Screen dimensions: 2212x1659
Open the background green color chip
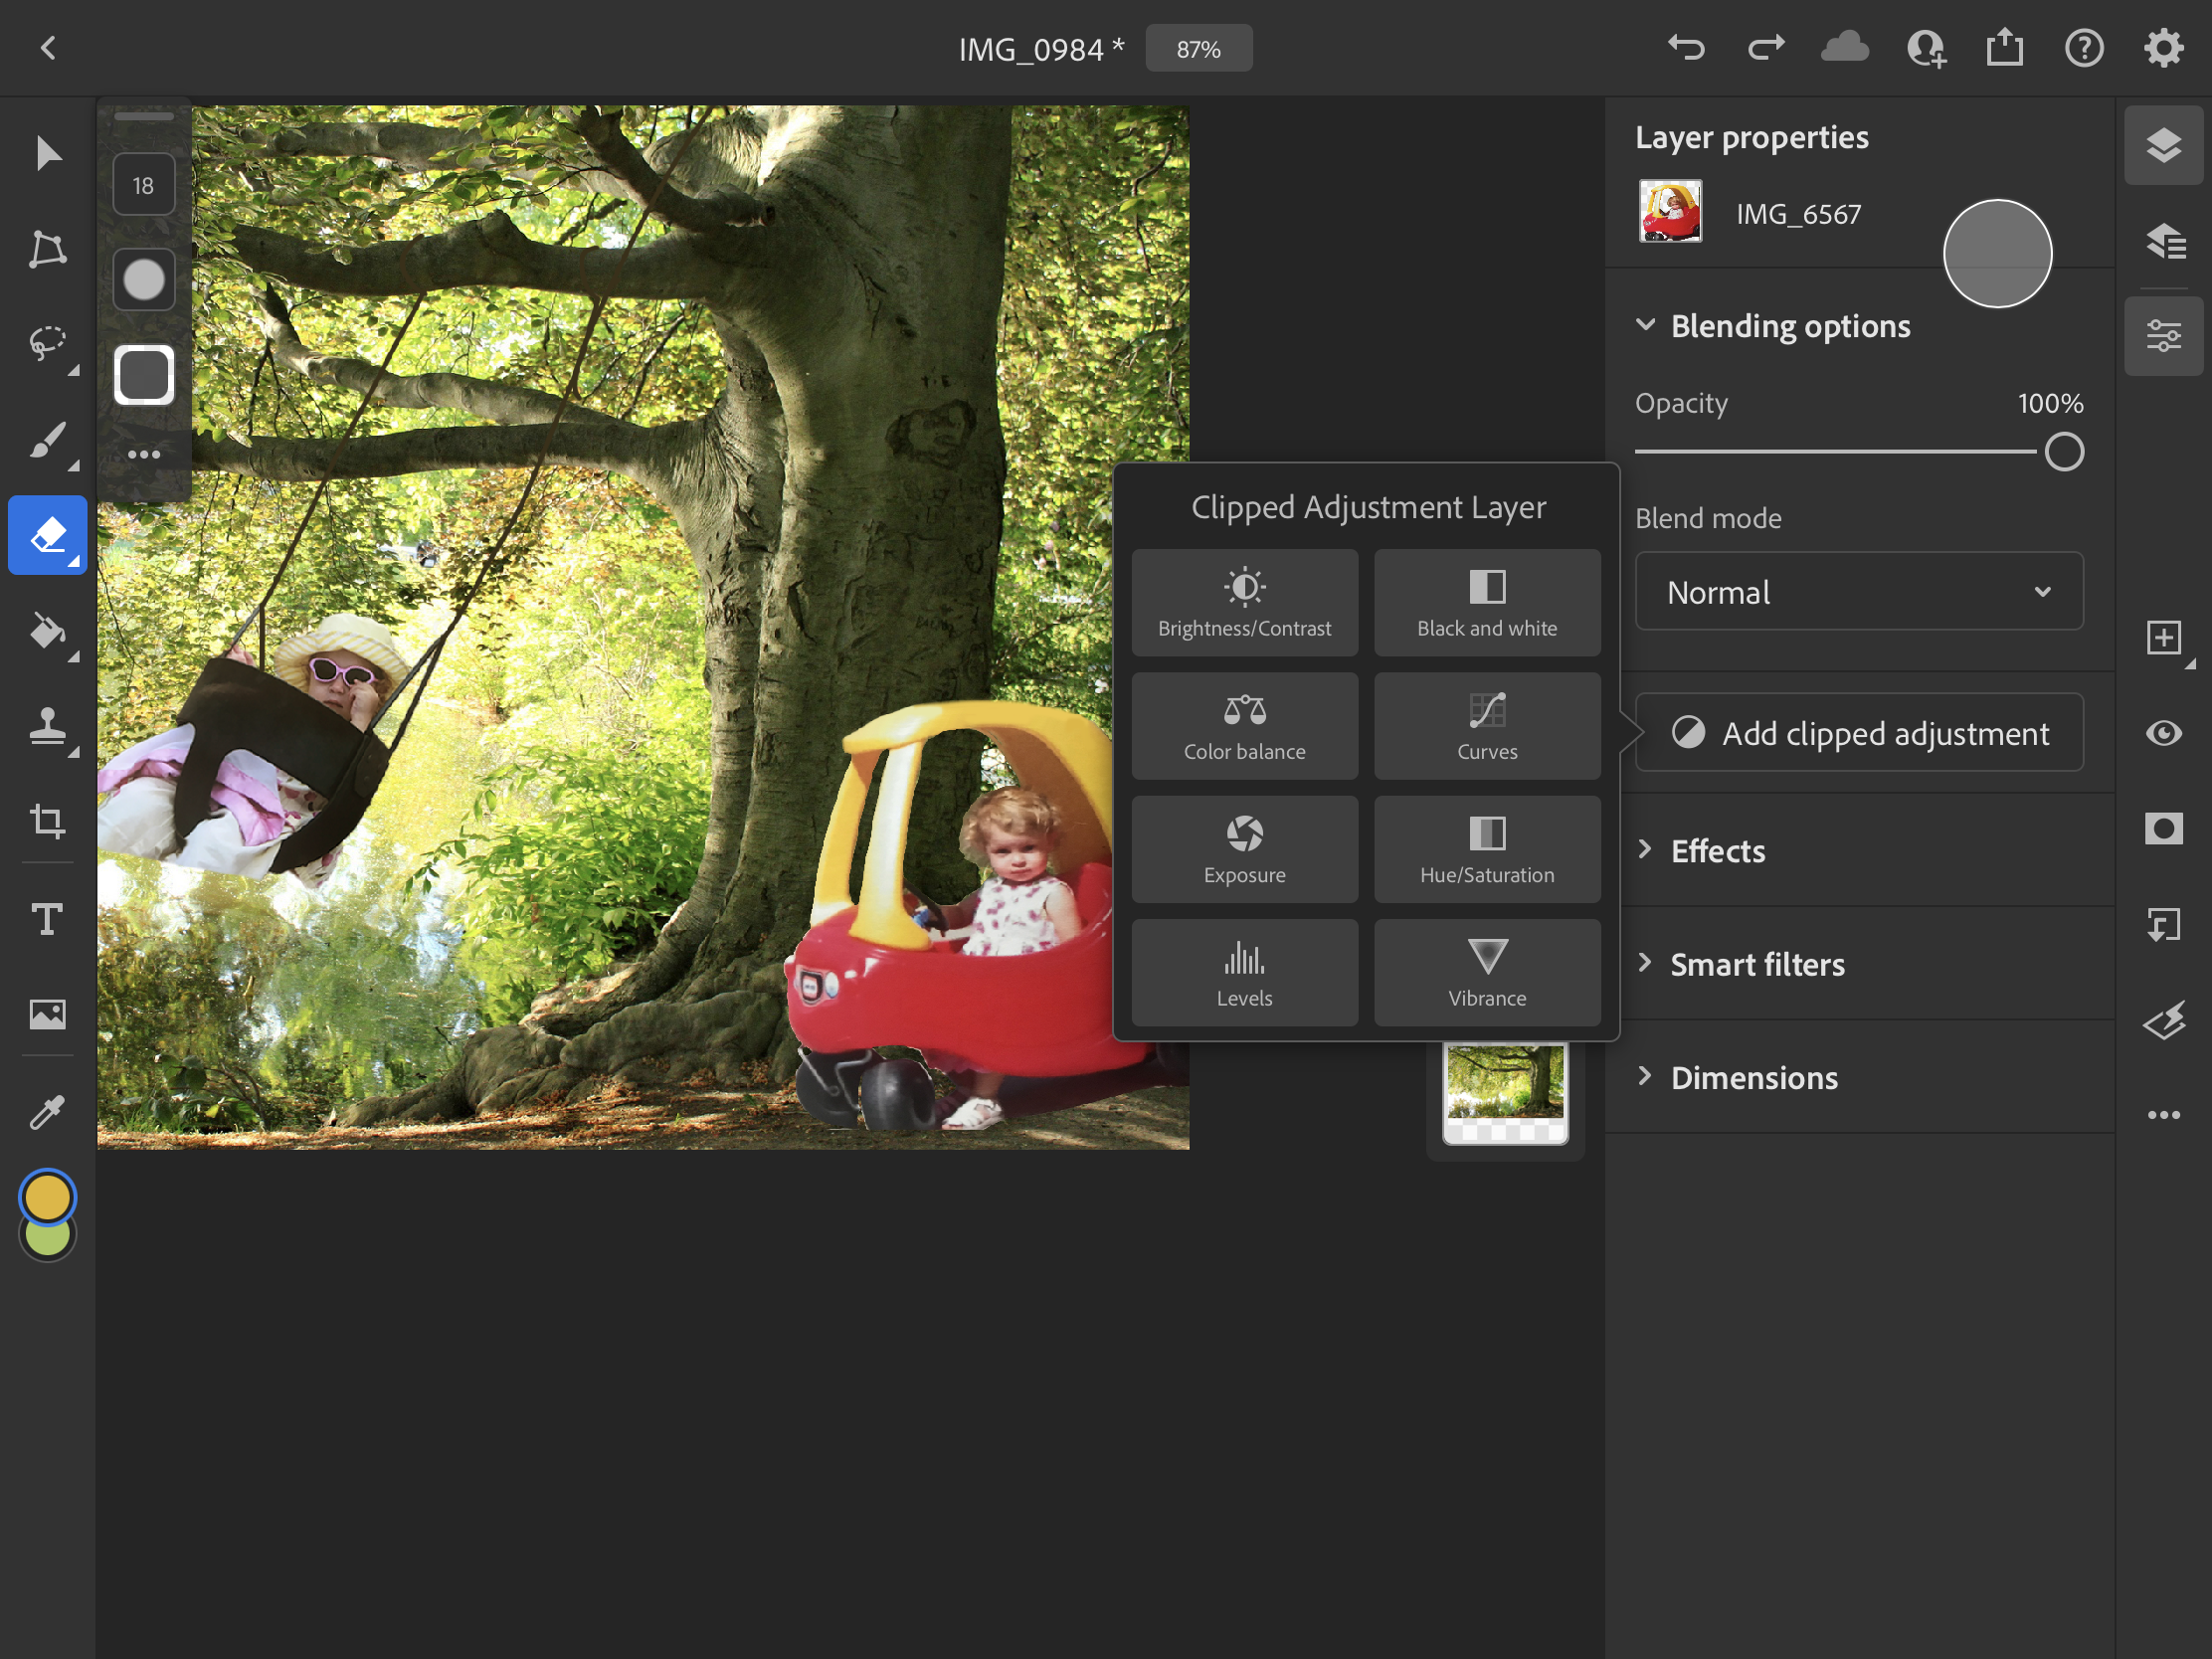click(47, 1242)
